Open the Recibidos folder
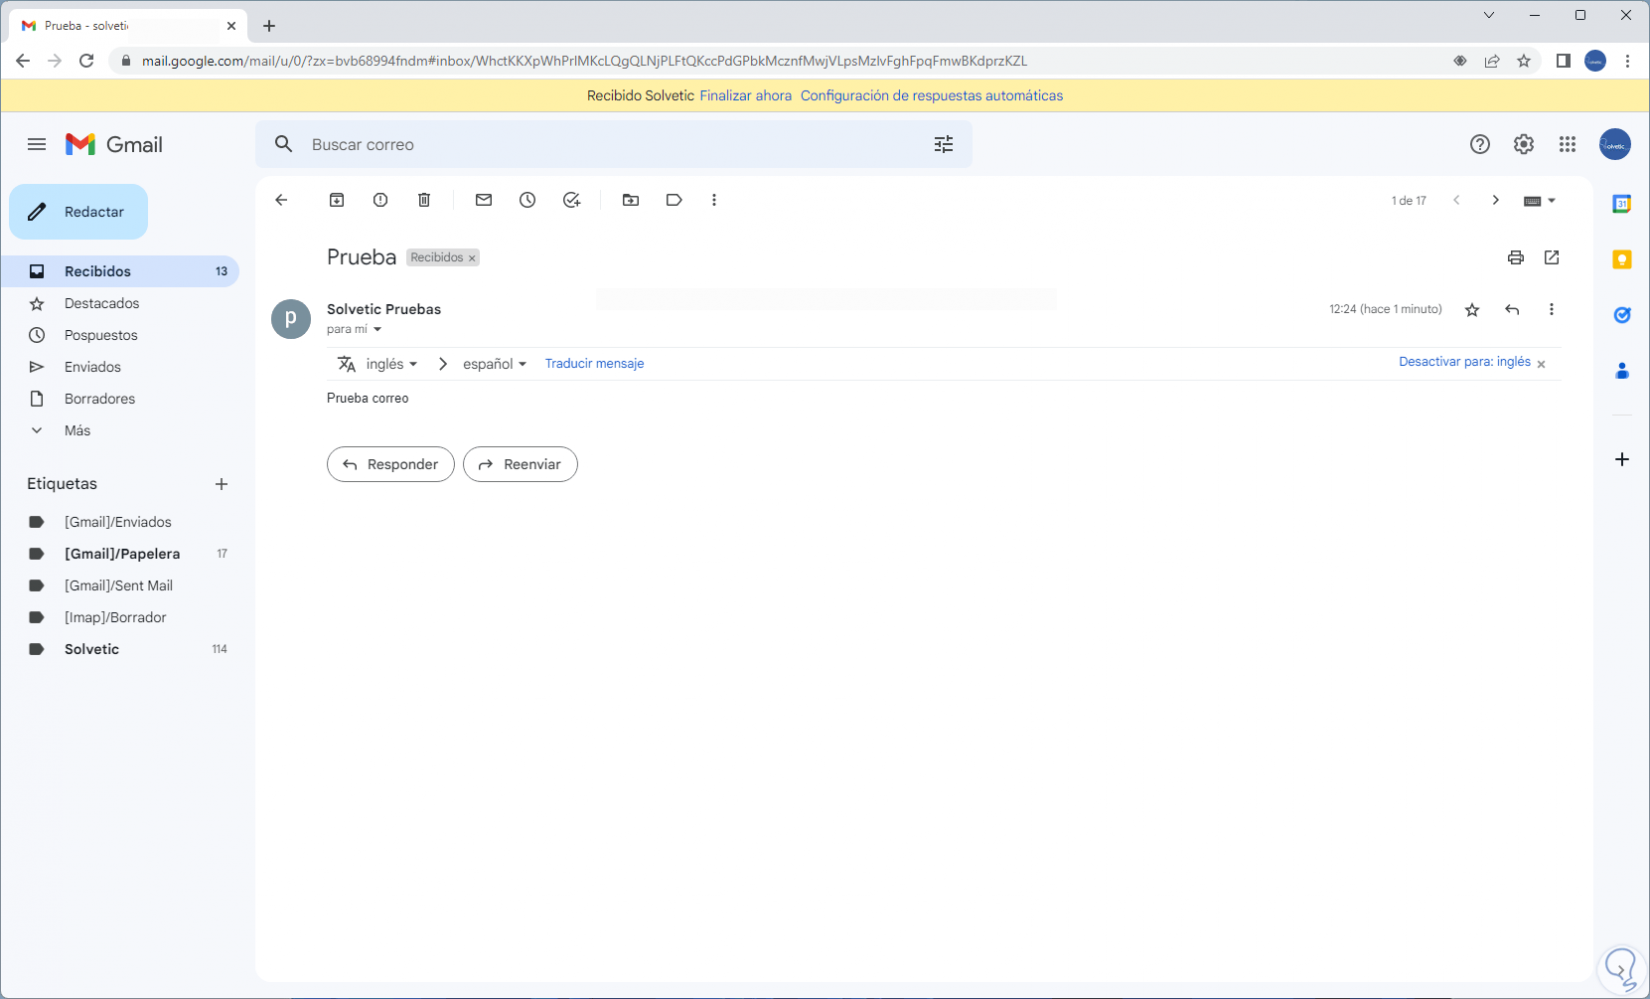The height and width of the screenshot is (999, 1650). tap(120, 272)
